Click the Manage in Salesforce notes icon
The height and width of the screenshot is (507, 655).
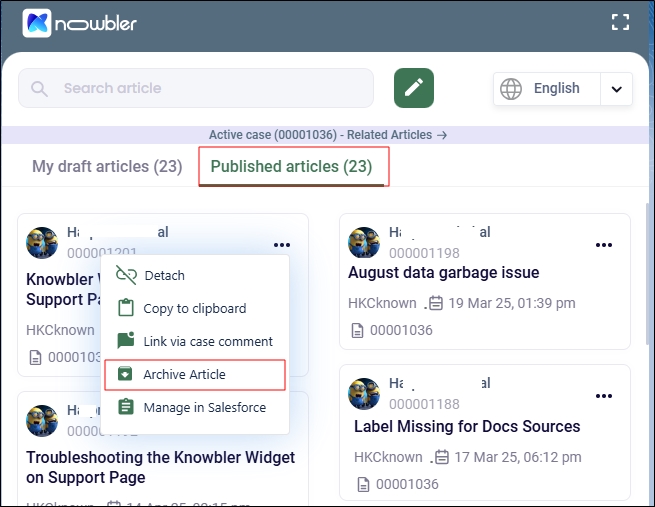126,407
